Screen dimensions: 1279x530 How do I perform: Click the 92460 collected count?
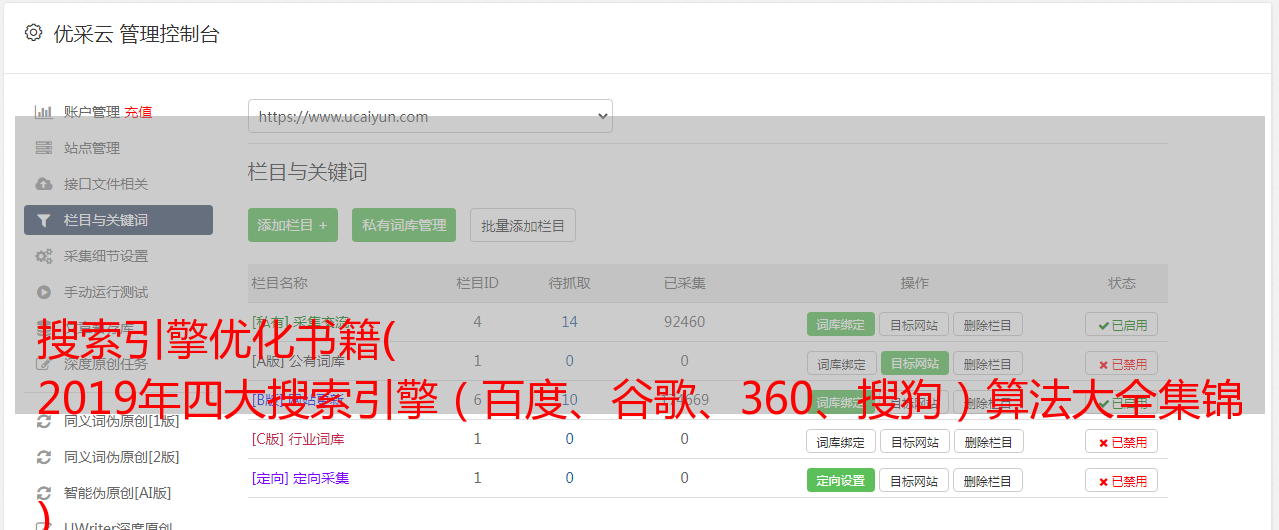[684, 322]
